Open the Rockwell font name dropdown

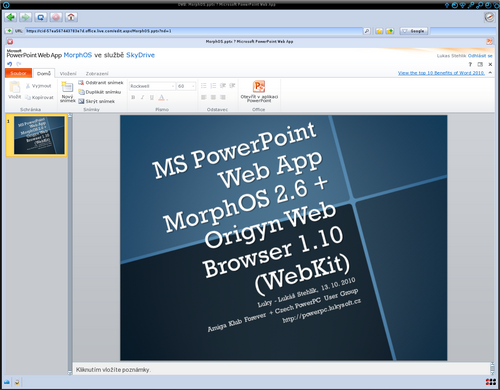click(152, 86)
